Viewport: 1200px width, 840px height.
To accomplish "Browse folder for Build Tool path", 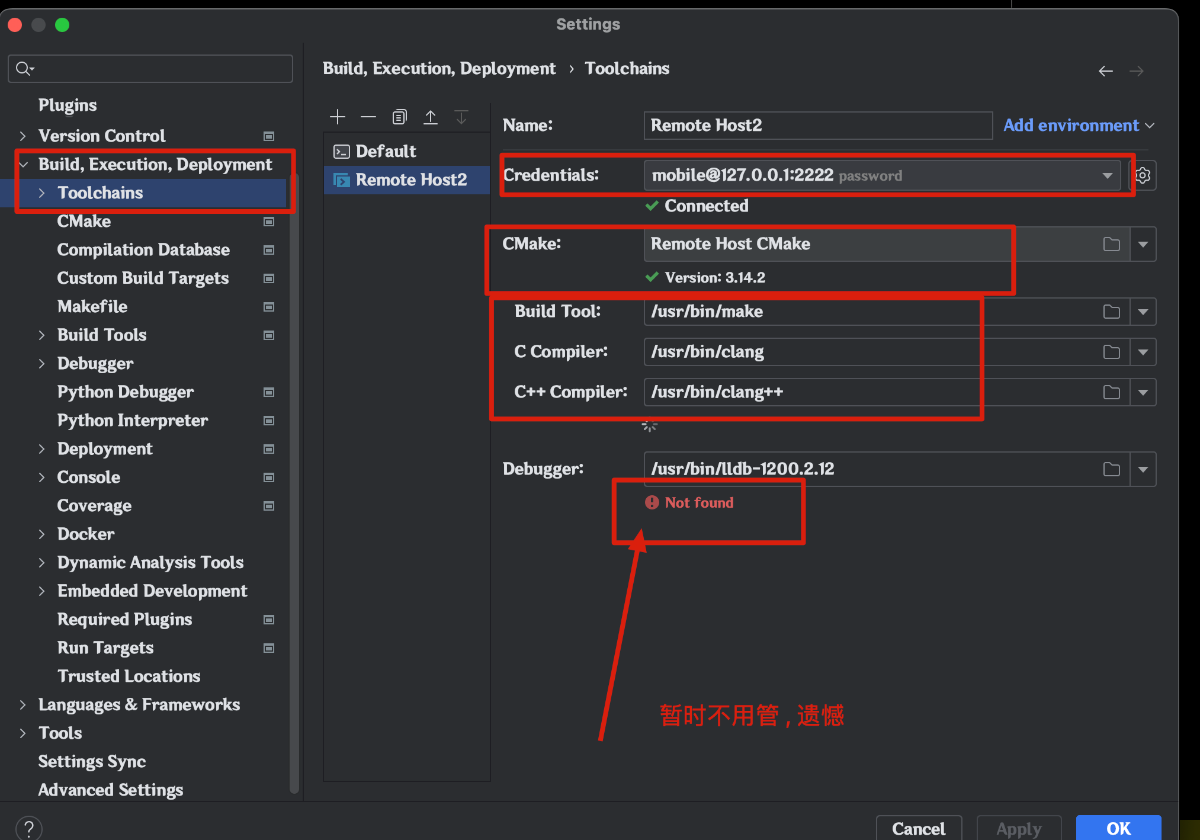I will 1111,312.
